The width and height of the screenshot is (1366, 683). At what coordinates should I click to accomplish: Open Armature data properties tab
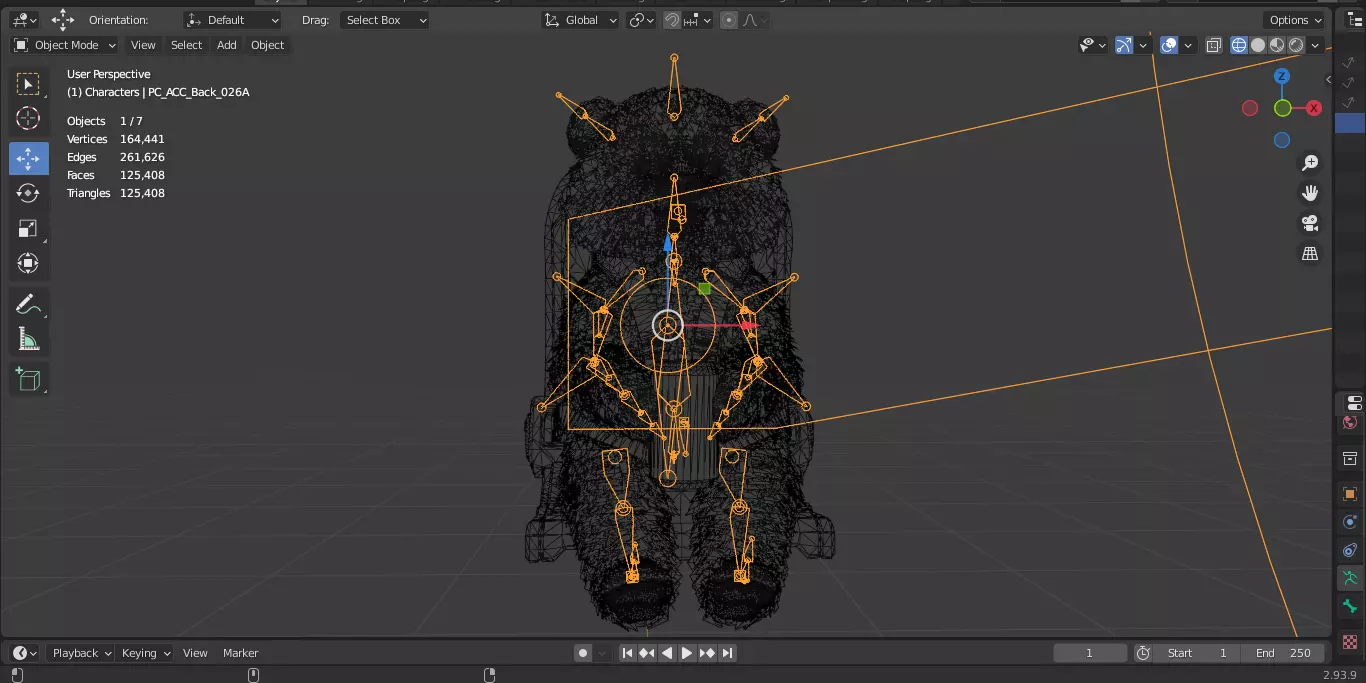(1350, 578)
